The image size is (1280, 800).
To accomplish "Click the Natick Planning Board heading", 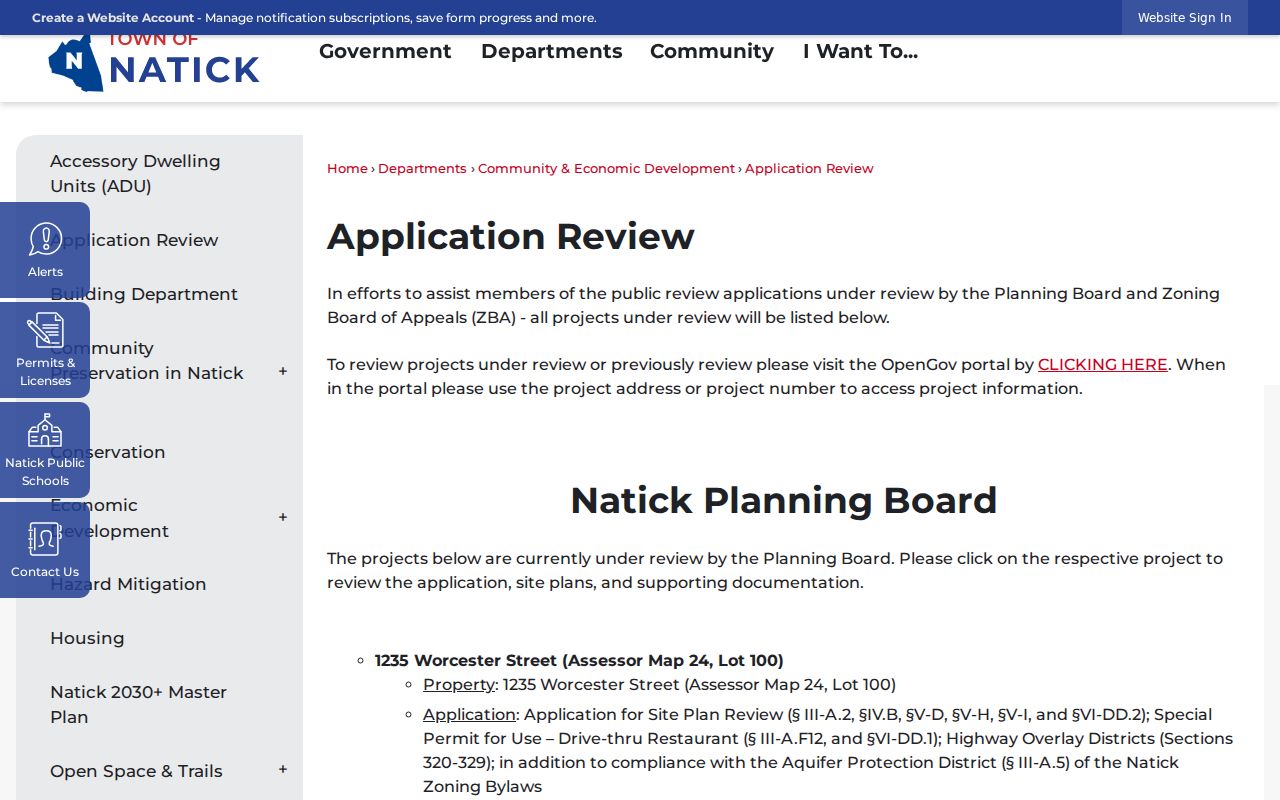I will click(x=783, y=500).
